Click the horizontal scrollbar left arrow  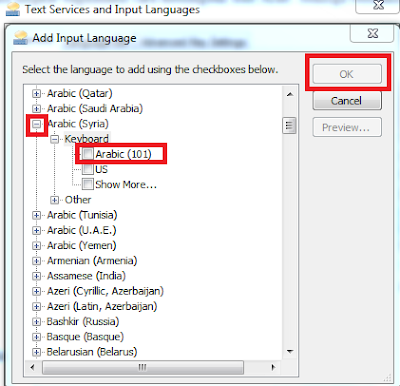[x=32, y=367]
